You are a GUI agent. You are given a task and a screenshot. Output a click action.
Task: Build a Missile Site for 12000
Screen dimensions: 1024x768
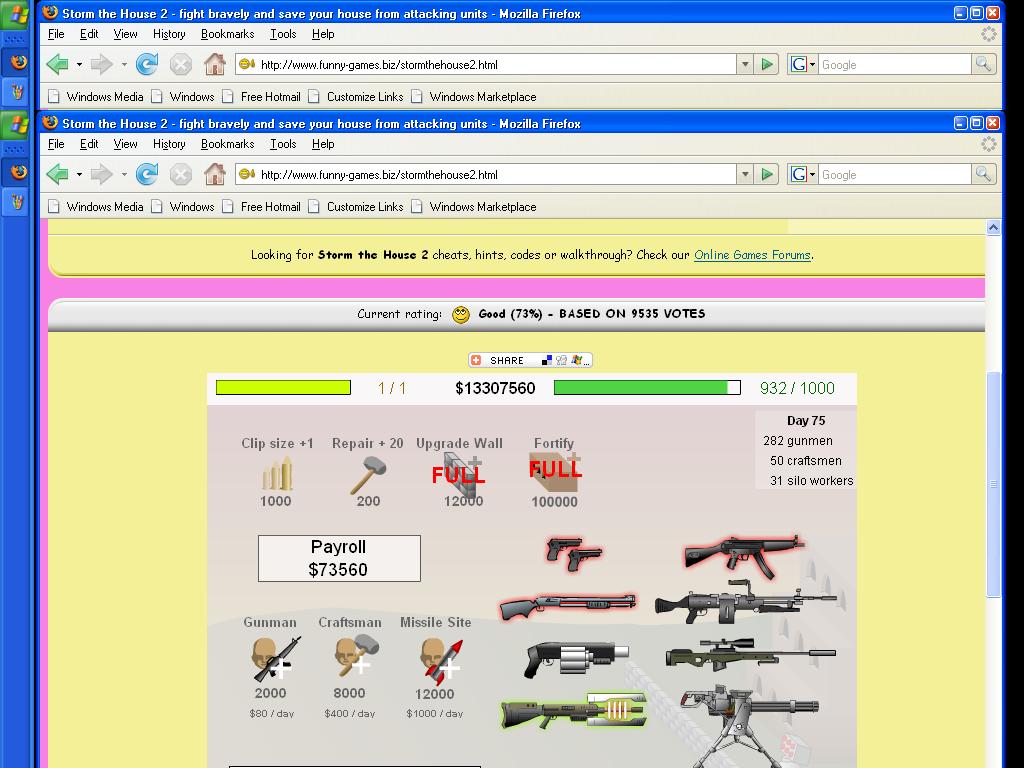(440, 660)
